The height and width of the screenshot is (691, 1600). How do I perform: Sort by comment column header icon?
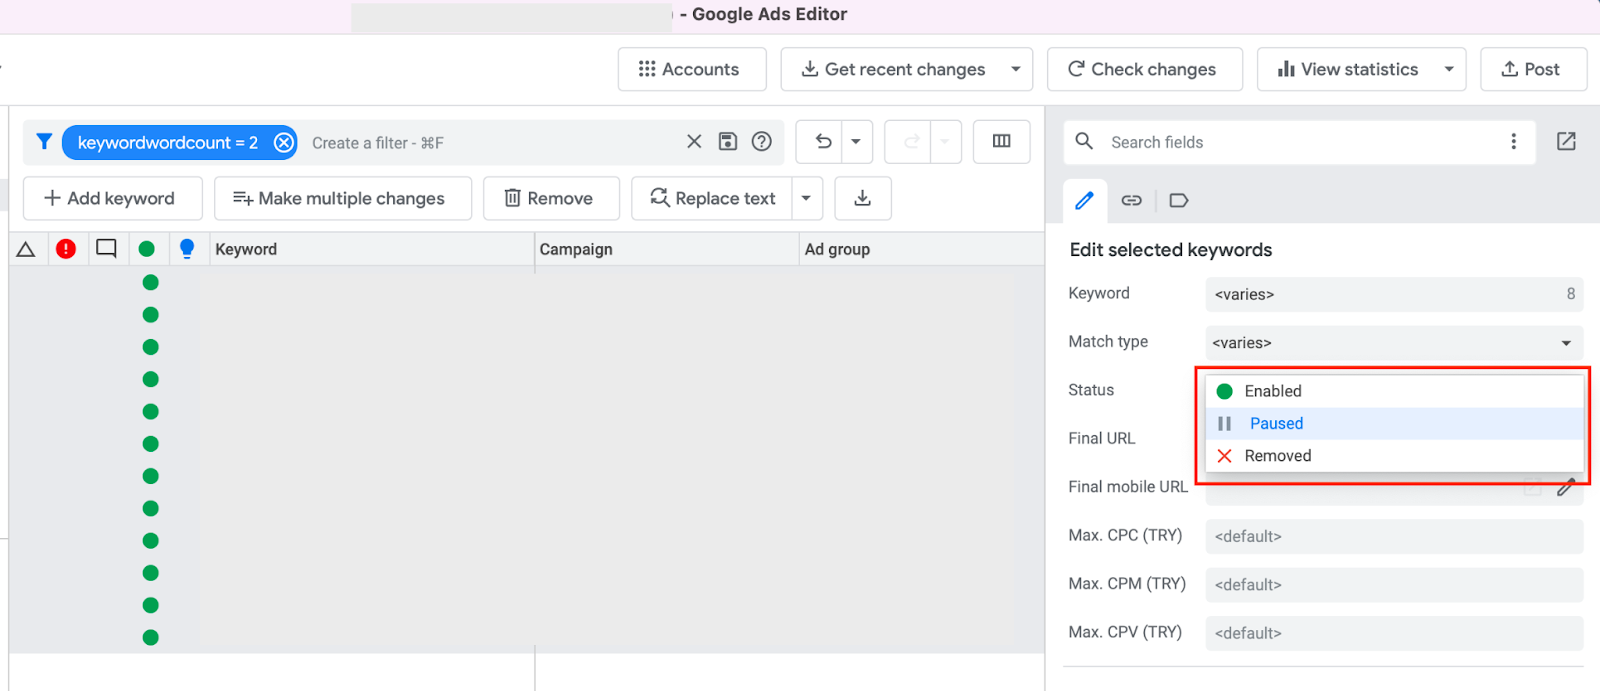pyautogui.click(x=106, y=249)
